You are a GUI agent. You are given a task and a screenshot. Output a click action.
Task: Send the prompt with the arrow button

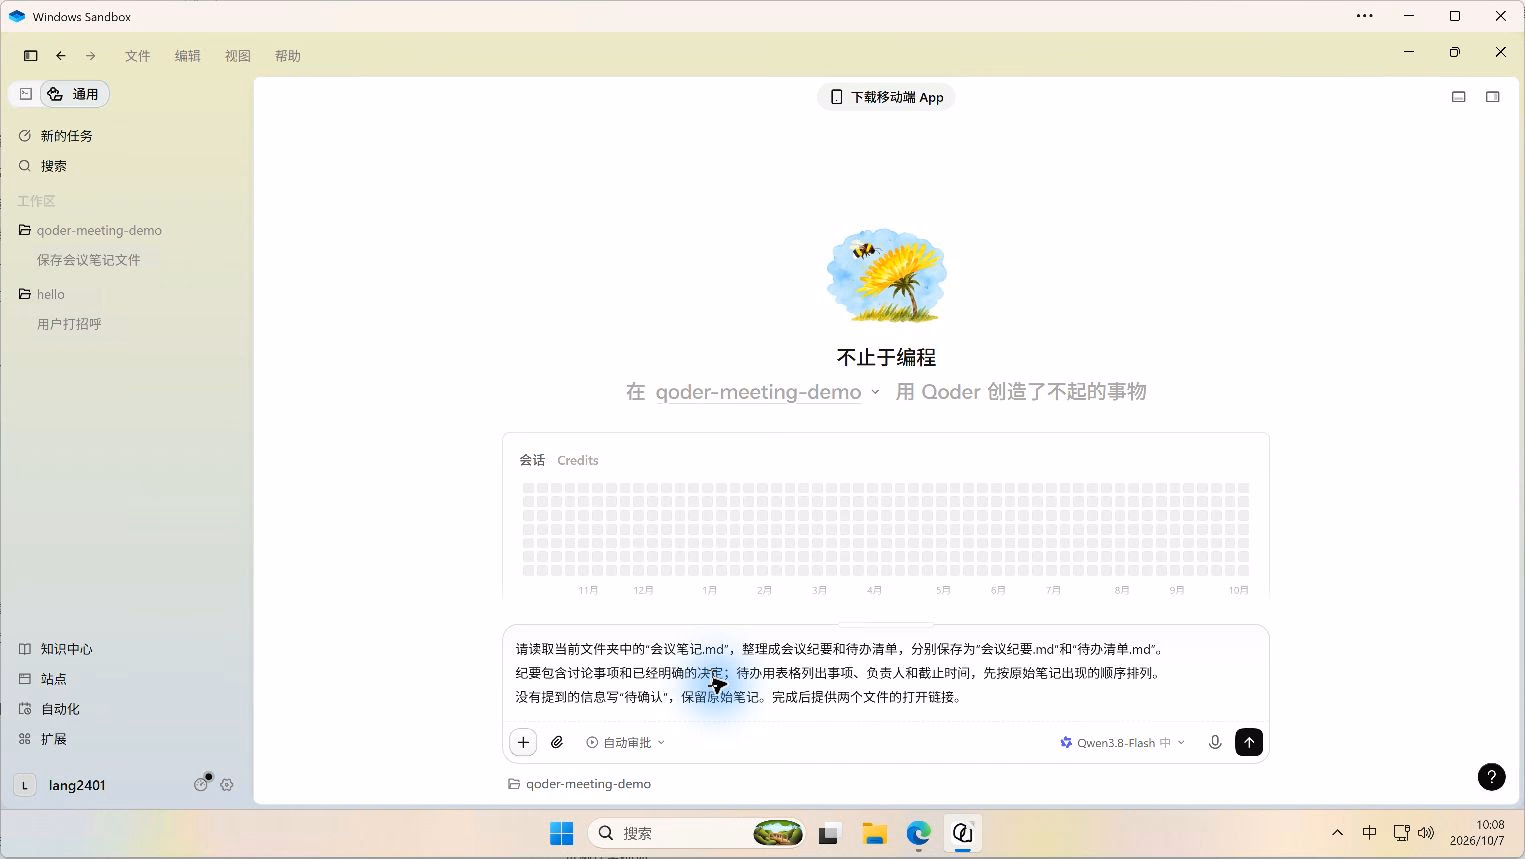pyautogui.click(x=1249, y=742)
